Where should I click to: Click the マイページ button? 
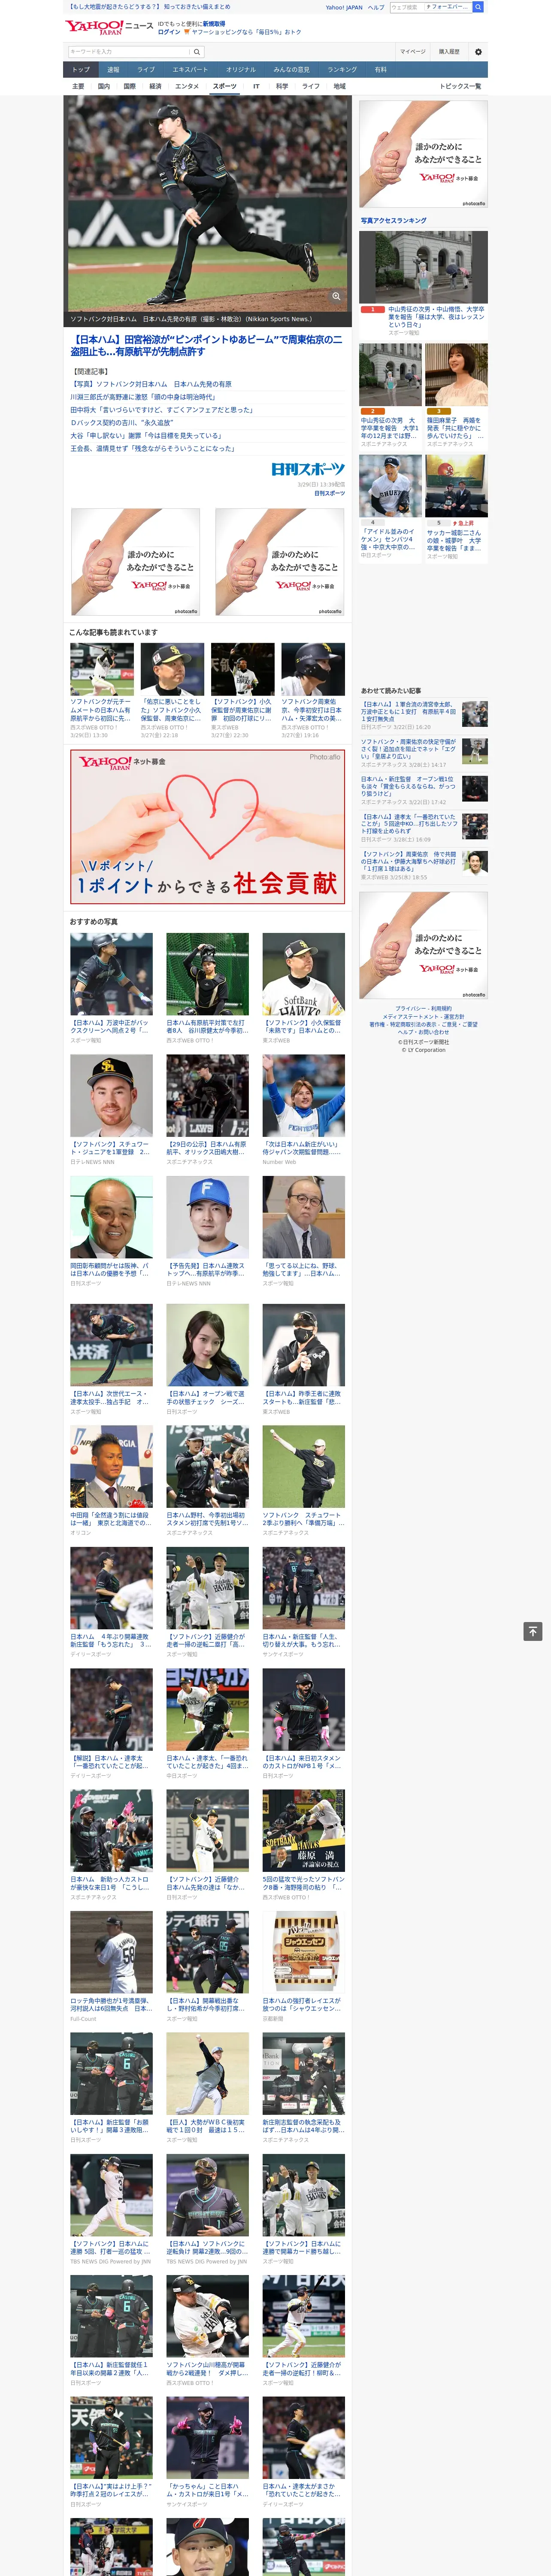pyautogui.click(x=412, y=52)
